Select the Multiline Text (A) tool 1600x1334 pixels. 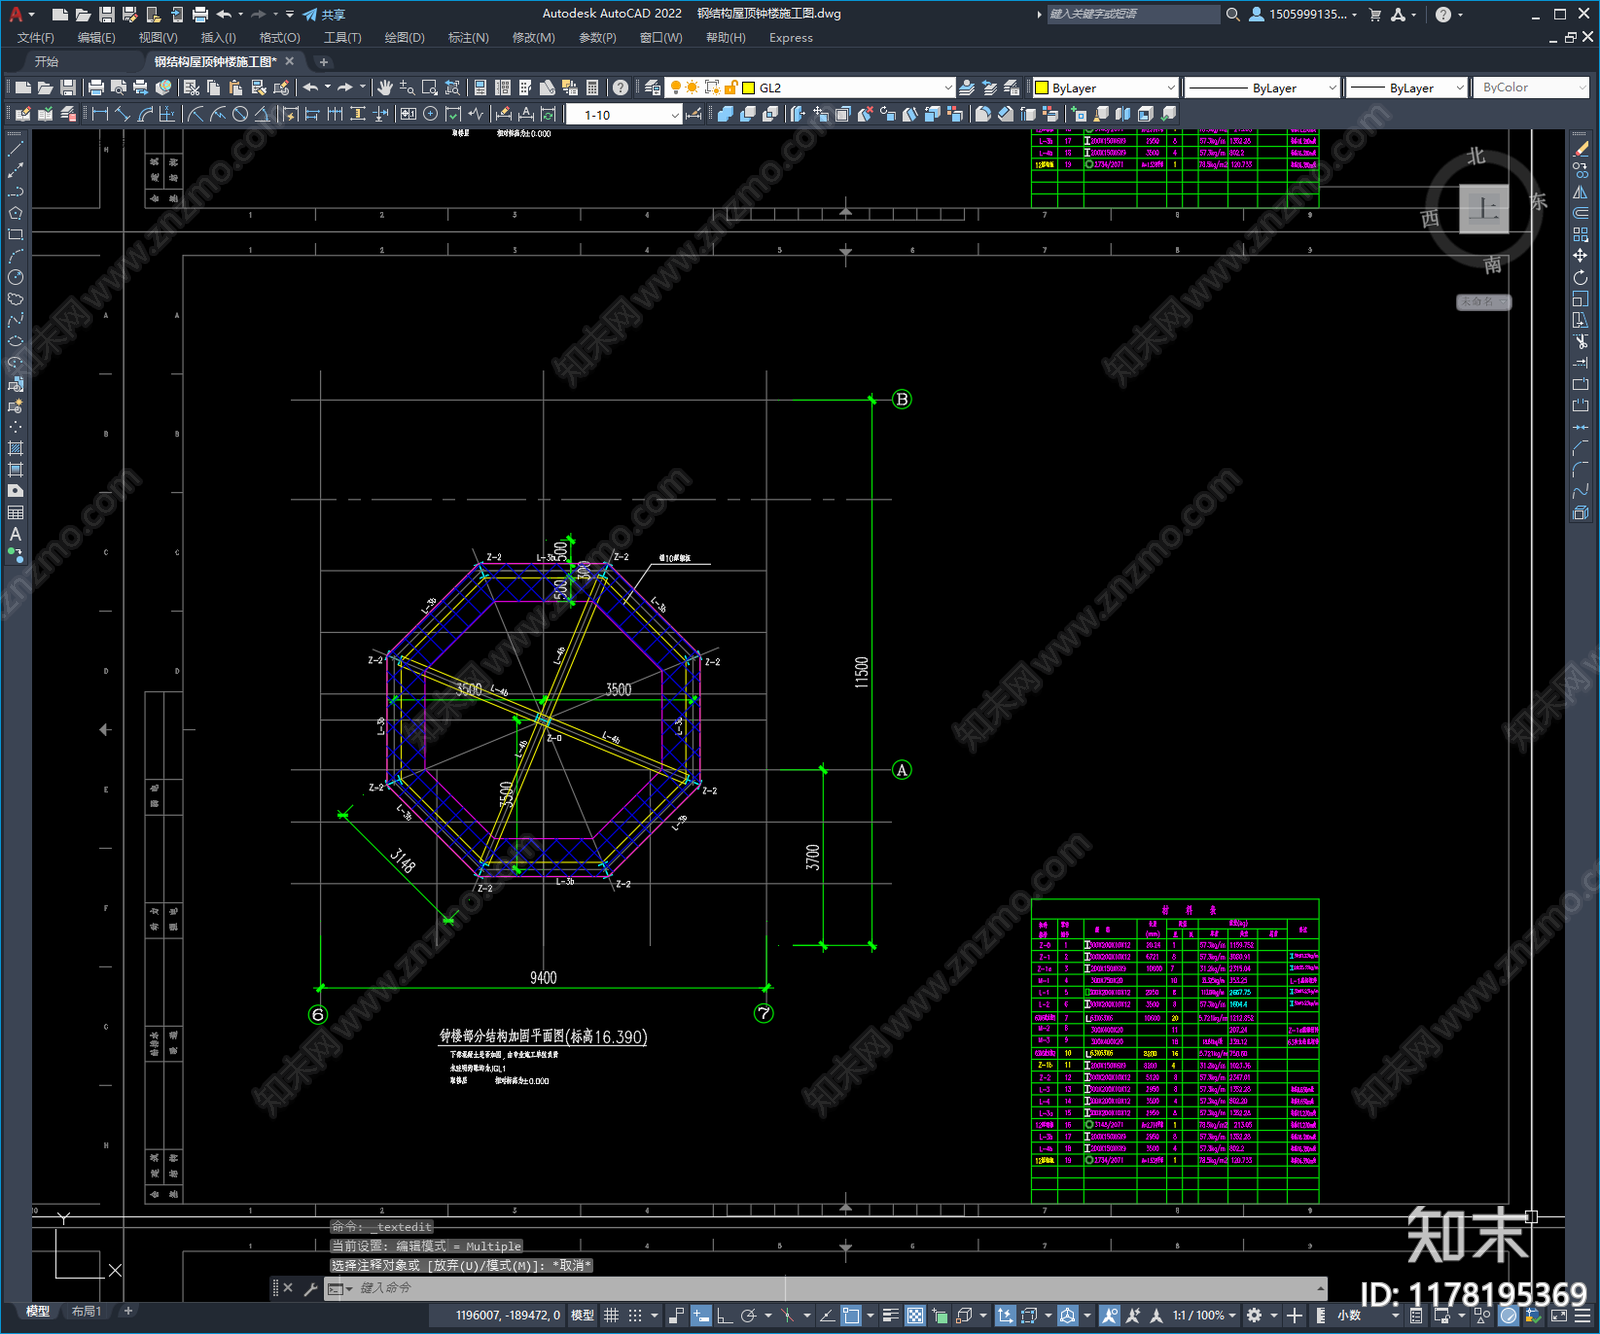[15, 535]
